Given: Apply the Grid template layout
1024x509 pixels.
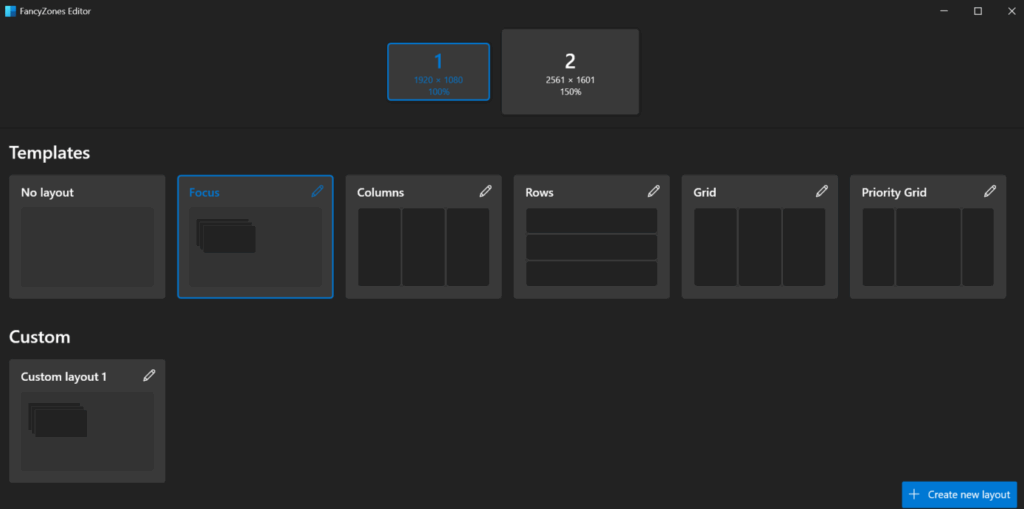Looking at the screenshot, I should point(760,237).
